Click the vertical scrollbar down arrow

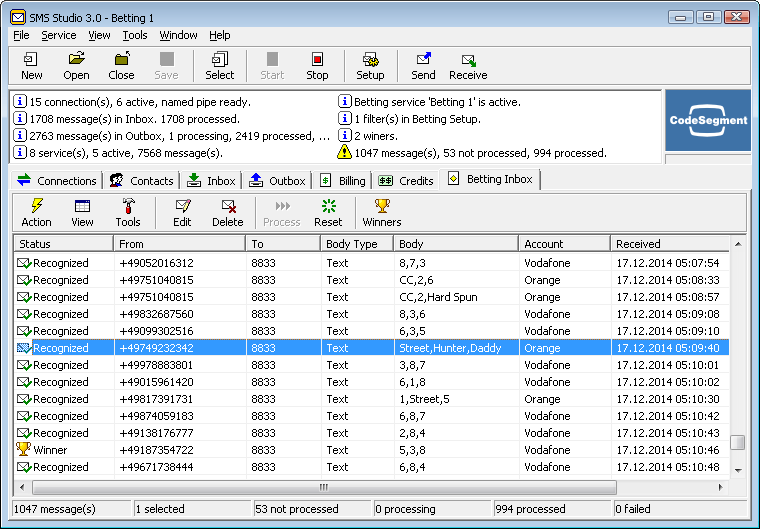(738, 469)
